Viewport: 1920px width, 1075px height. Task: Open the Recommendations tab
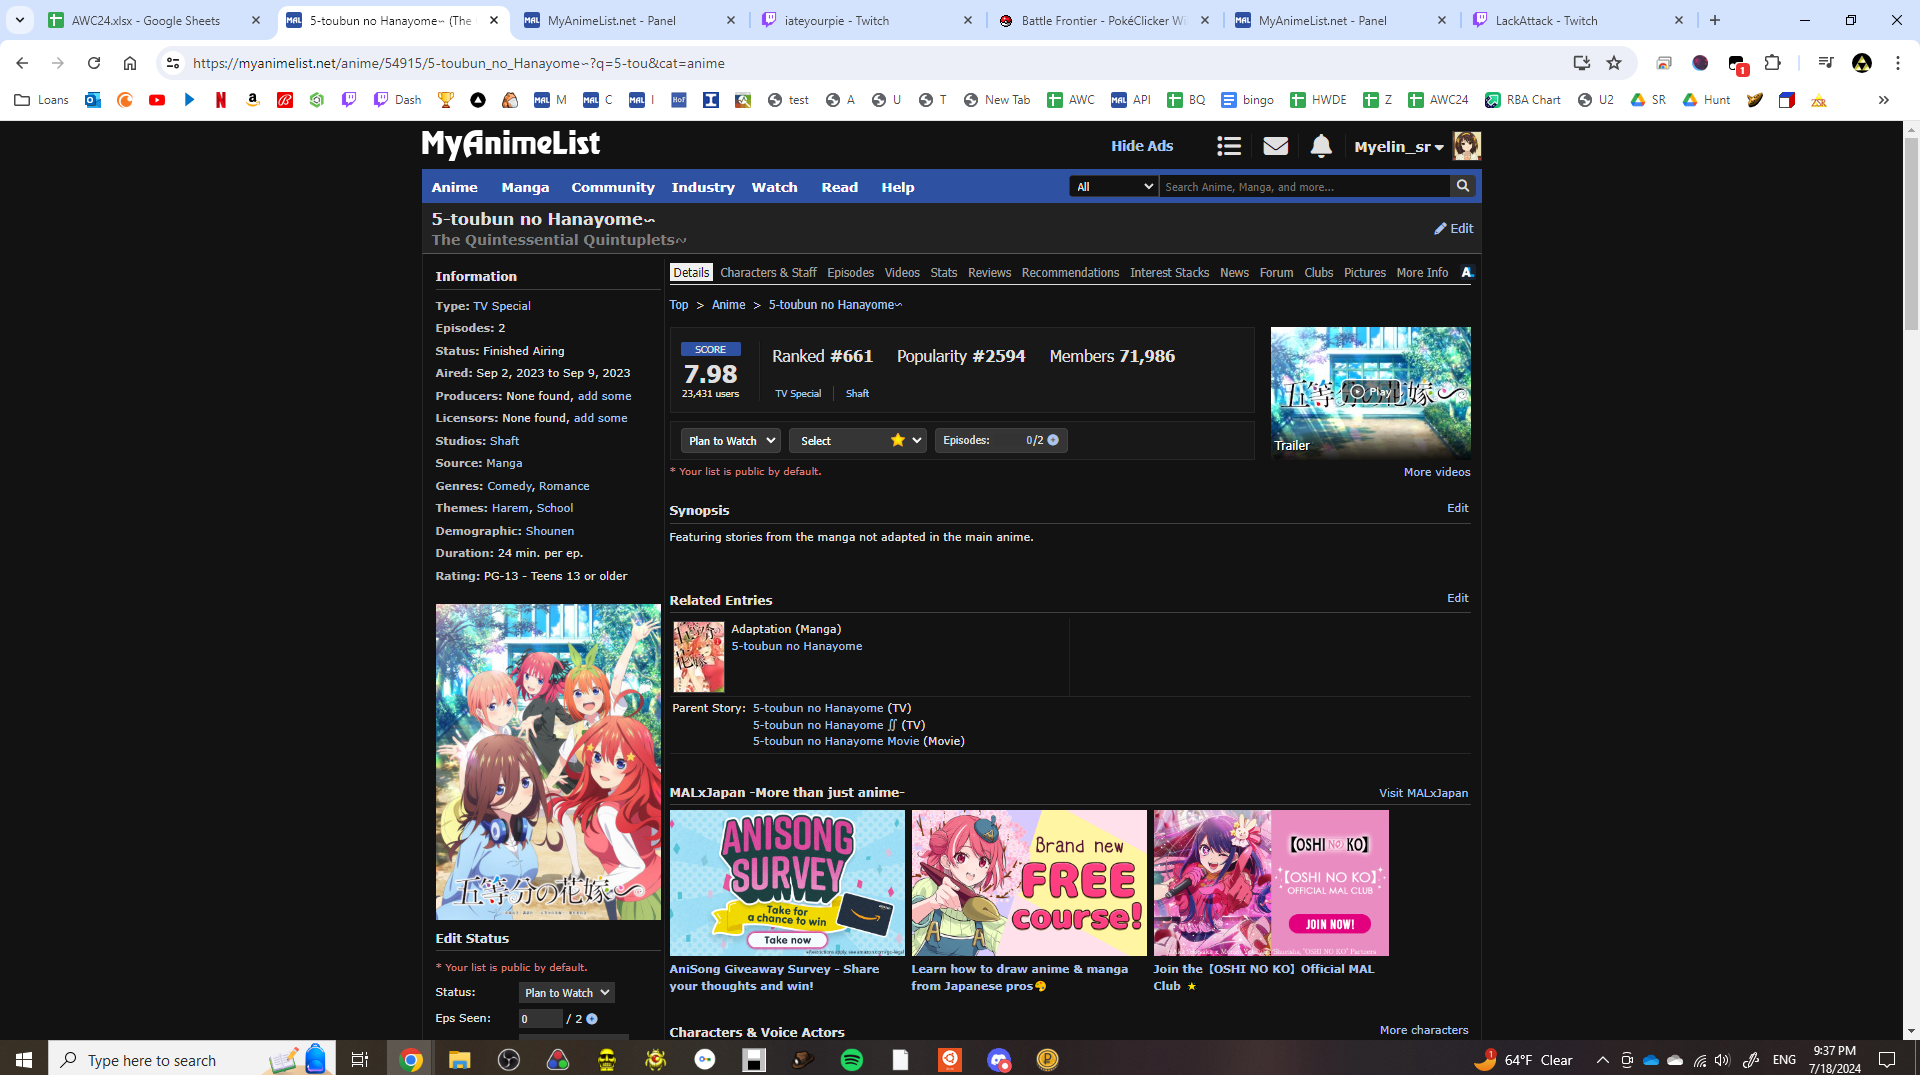(1070, 272)
